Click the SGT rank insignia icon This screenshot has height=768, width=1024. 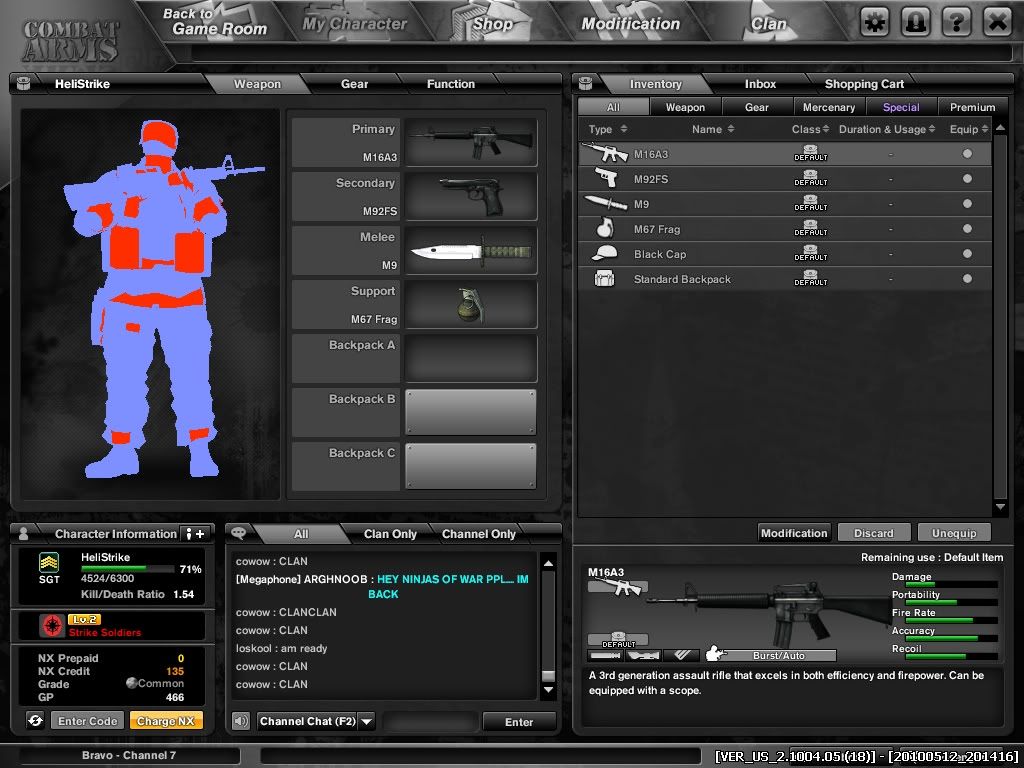pos(49,562)
